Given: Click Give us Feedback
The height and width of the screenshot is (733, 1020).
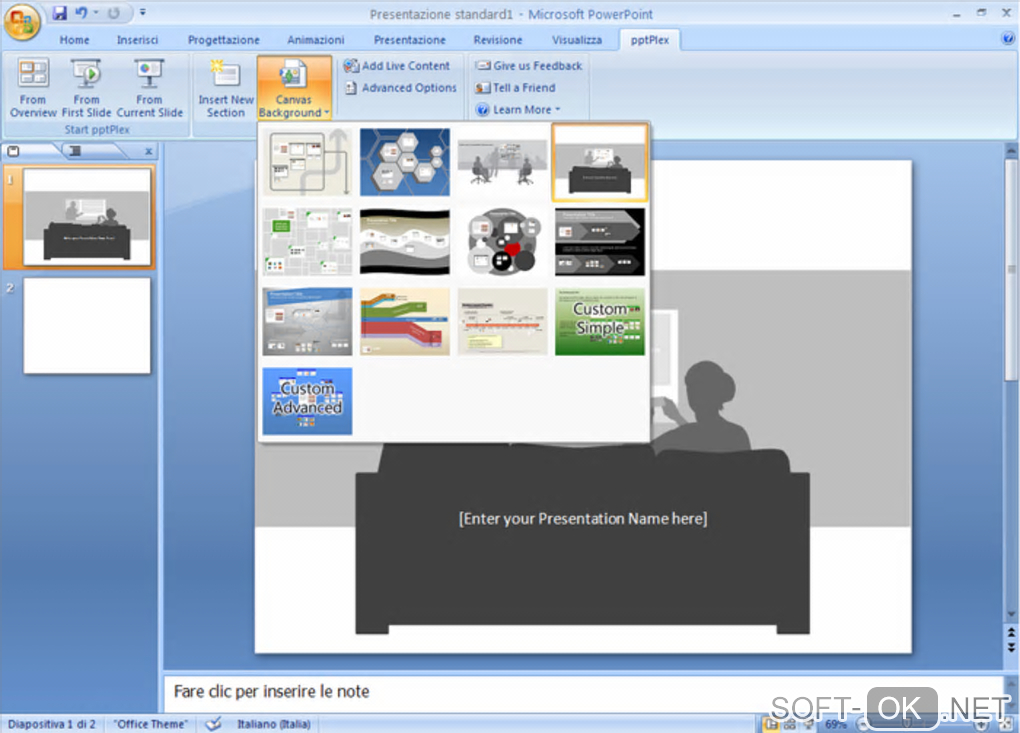Looking at the screenshot, I should (528, 66).
